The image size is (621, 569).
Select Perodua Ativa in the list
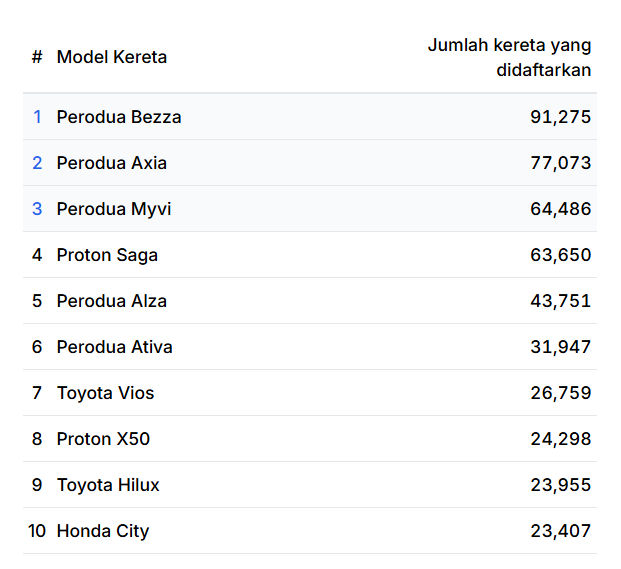click(114, 347)
